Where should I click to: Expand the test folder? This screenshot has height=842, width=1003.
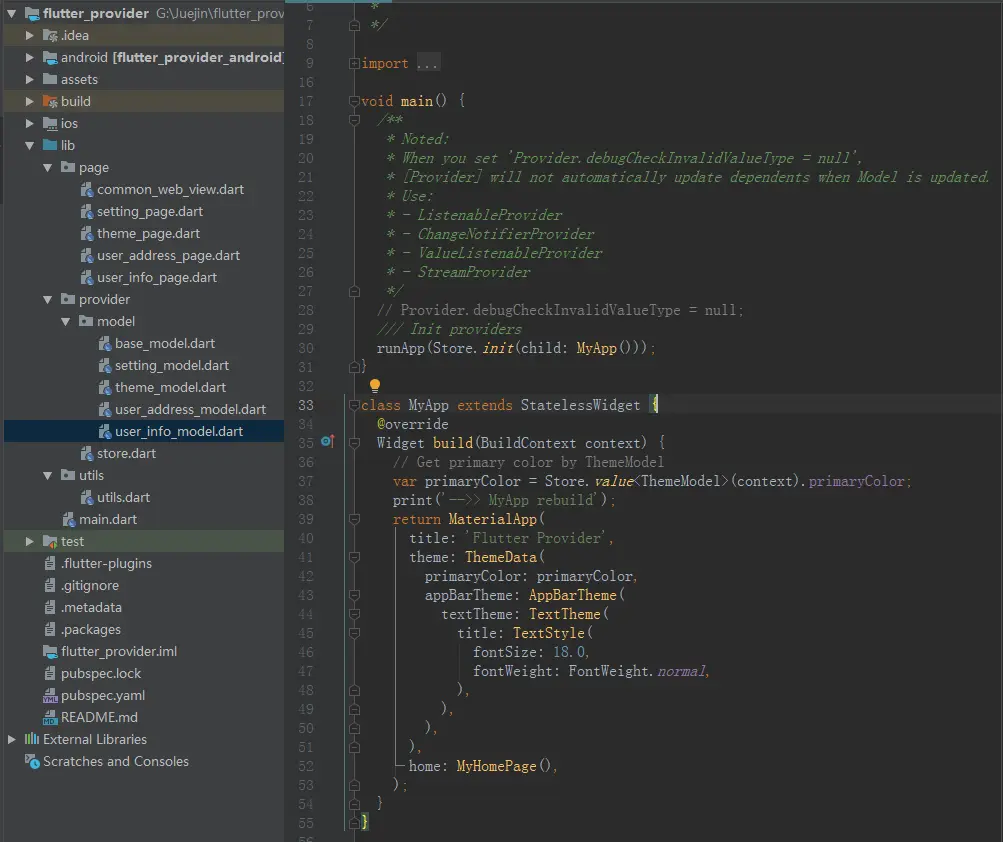(x=29, y=541)
